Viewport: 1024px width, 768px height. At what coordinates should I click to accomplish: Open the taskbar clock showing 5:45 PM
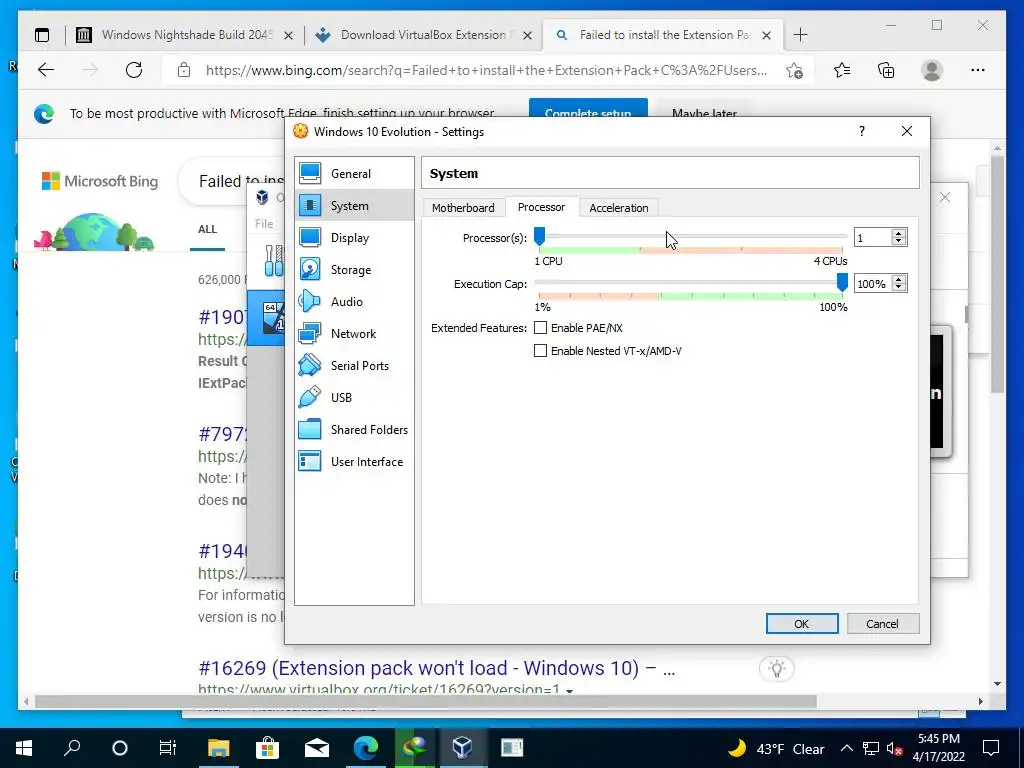pos(938,748)
